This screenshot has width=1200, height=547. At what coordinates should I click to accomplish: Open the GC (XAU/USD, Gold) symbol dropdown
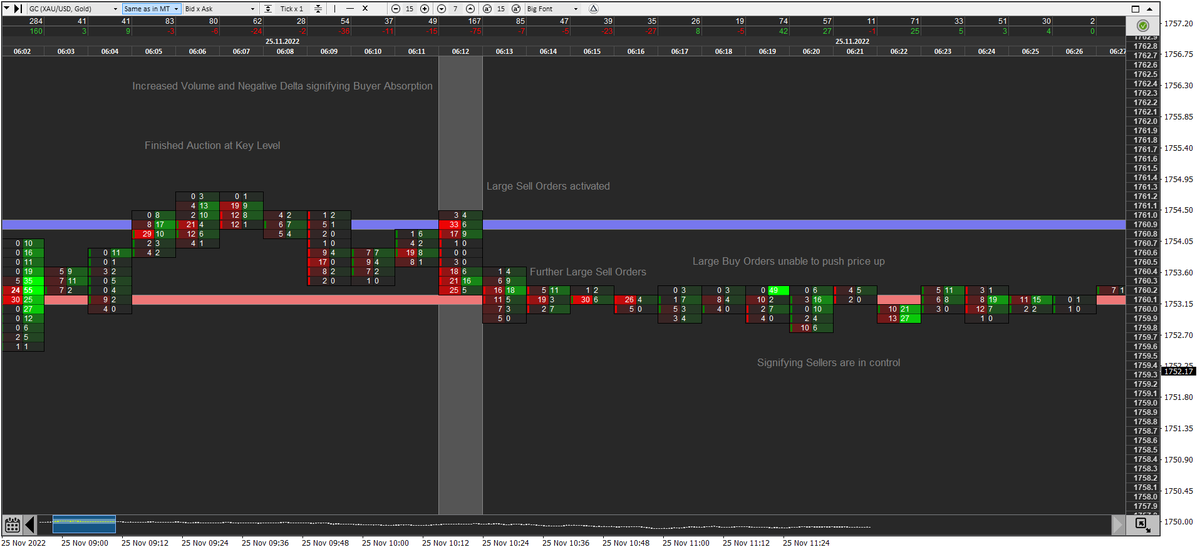[73, 8]
